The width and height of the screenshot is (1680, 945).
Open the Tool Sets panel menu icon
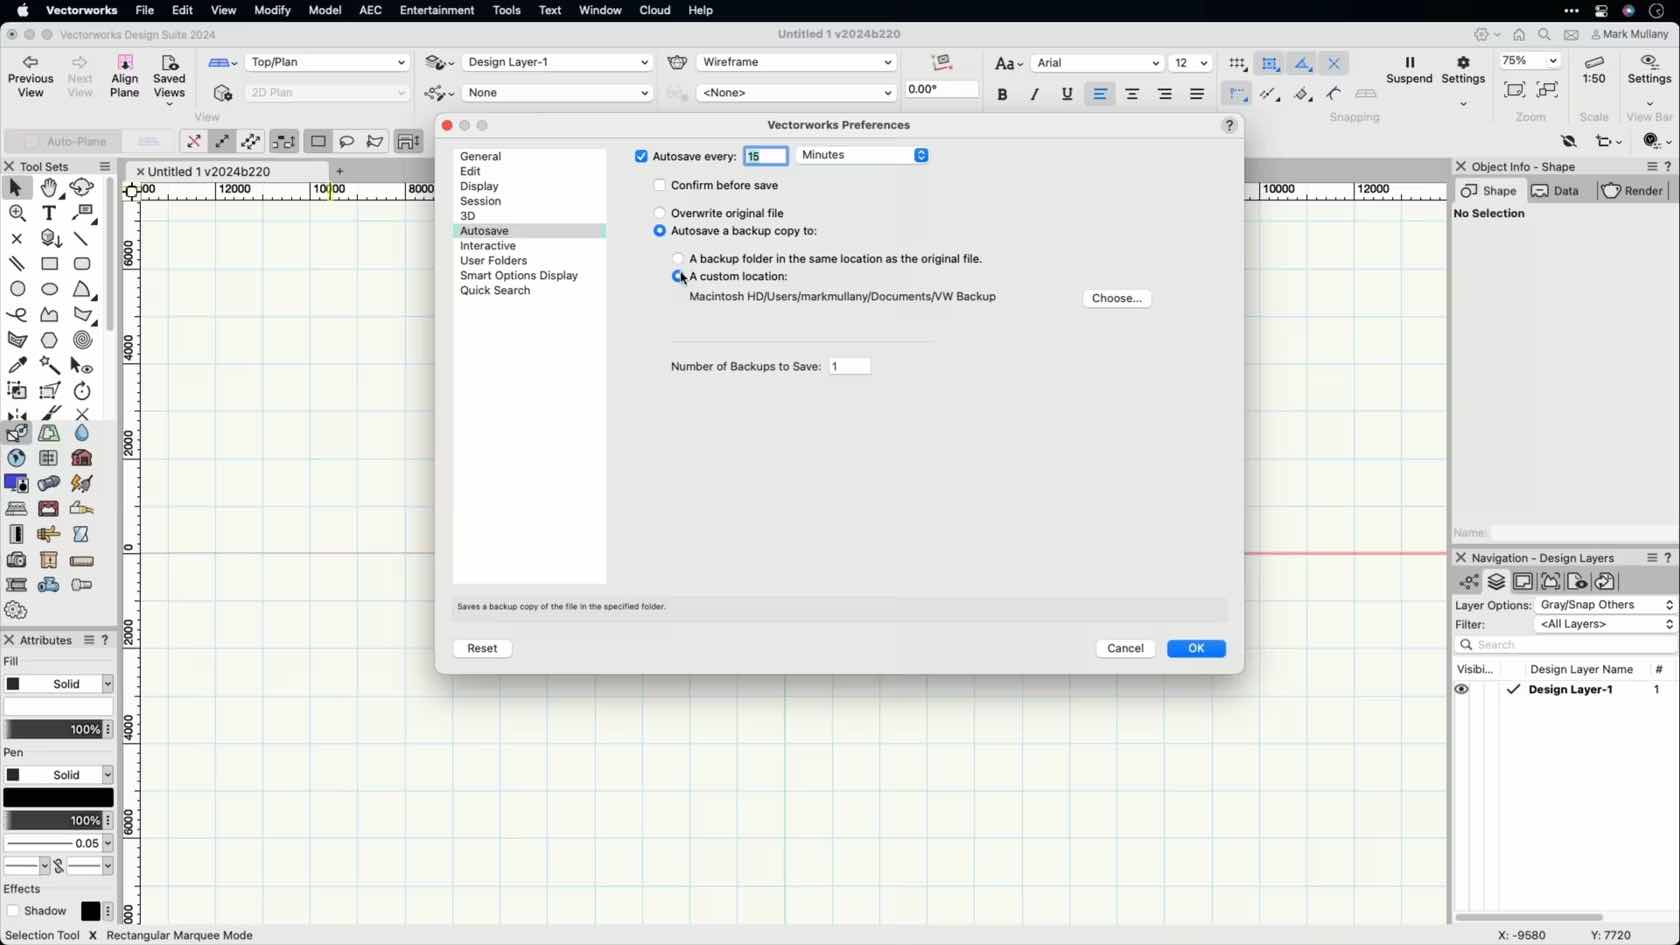(x=105, y=166)
